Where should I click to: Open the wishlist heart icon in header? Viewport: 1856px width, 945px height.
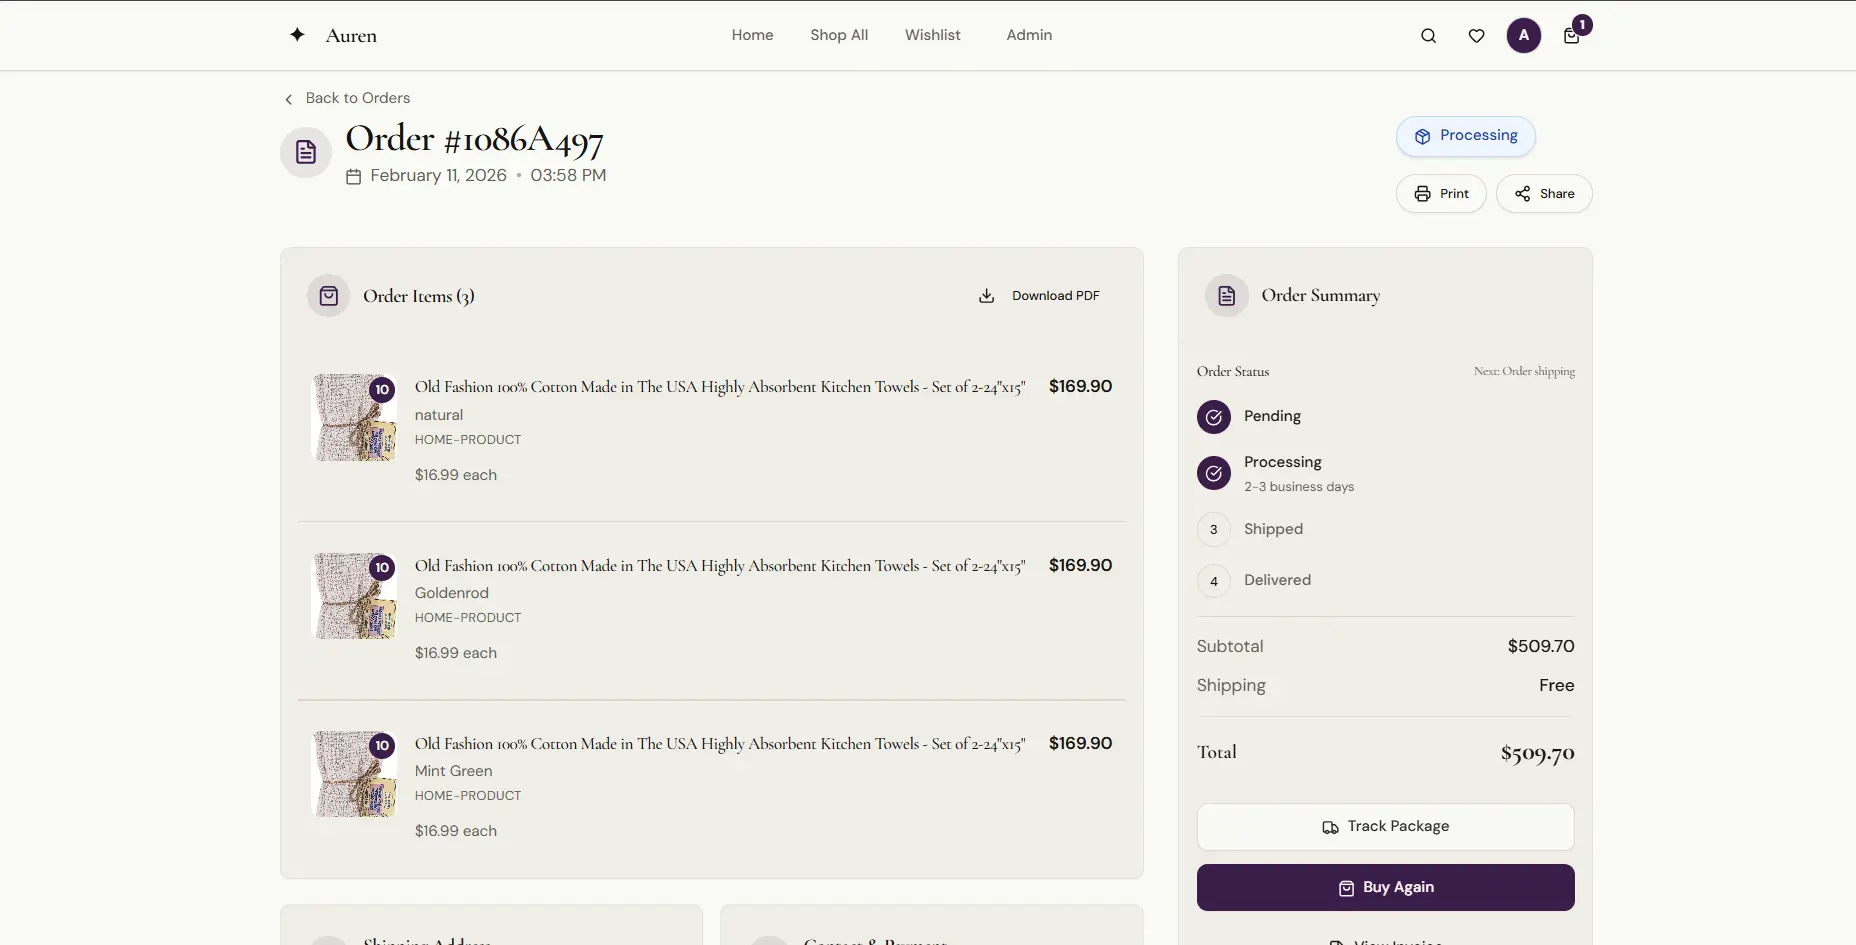(x=1477, y=35)
